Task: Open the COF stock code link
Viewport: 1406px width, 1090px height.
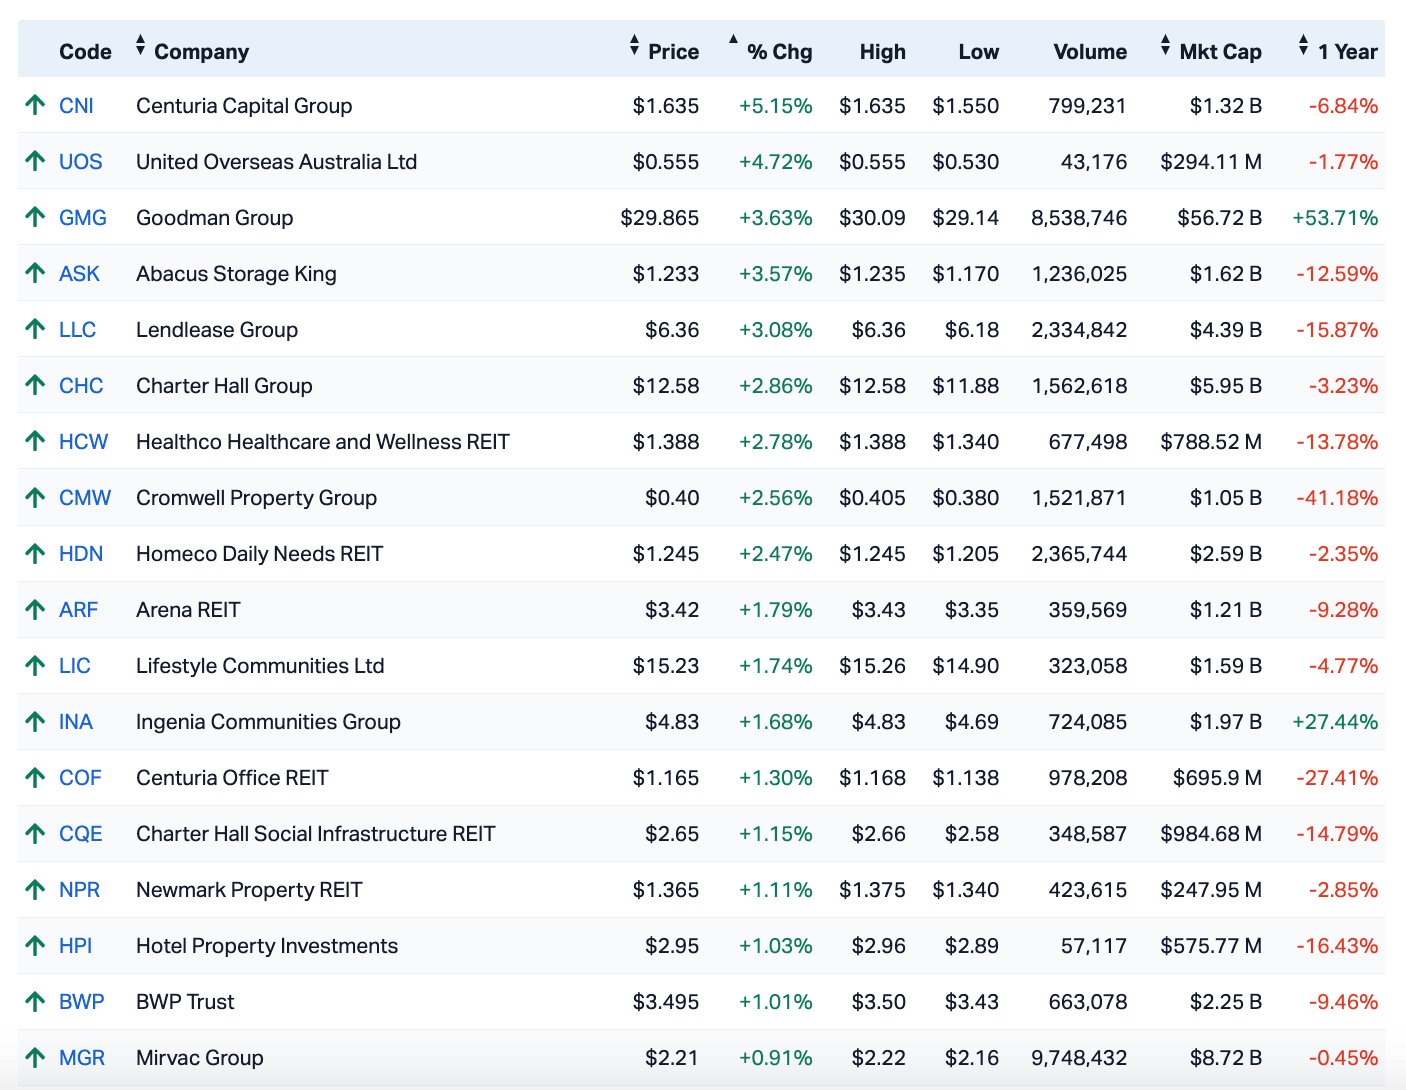Action: [80, 778]
